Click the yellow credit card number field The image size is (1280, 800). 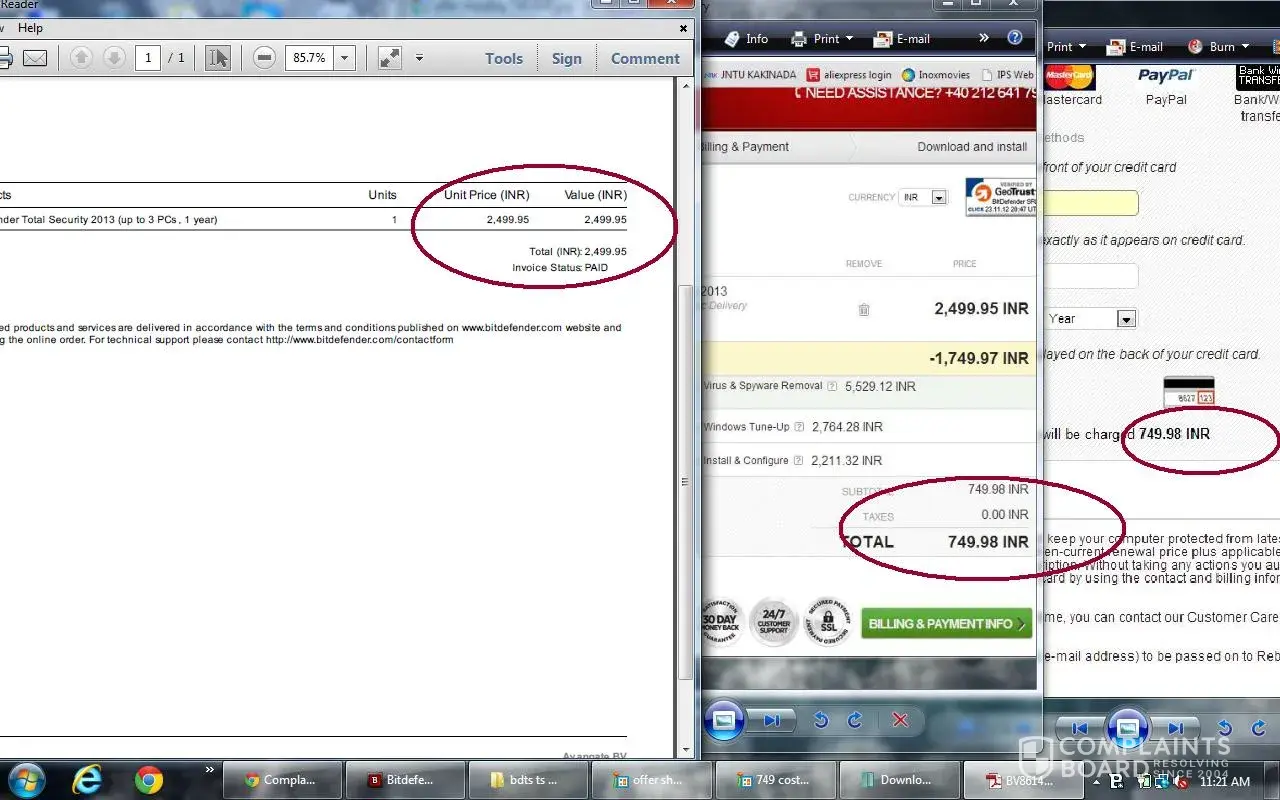[1090, 203]
